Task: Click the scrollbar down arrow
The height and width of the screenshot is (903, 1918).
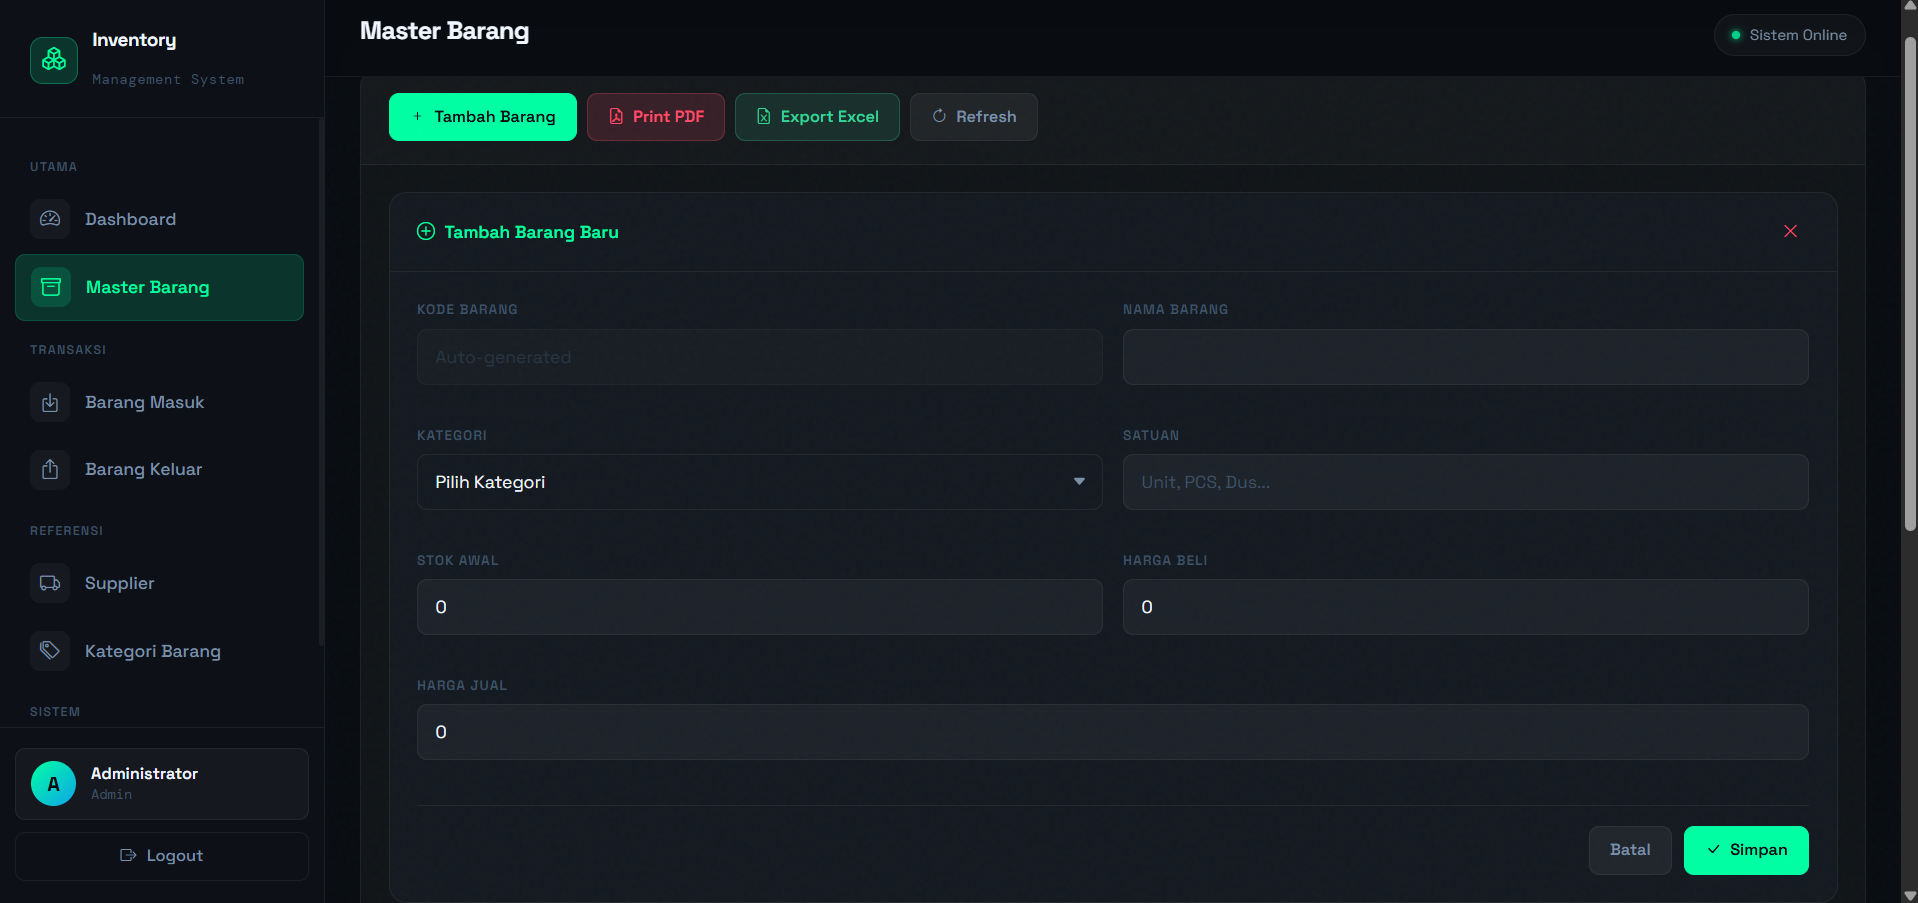Action: coord(1910,895)
